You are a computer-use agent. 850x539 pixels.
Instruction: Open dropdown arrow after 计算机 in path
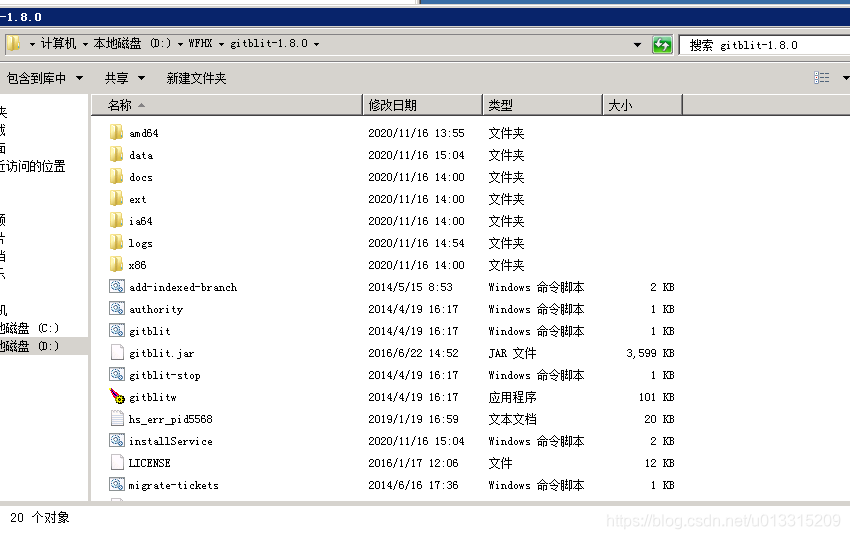coord(85,44)
